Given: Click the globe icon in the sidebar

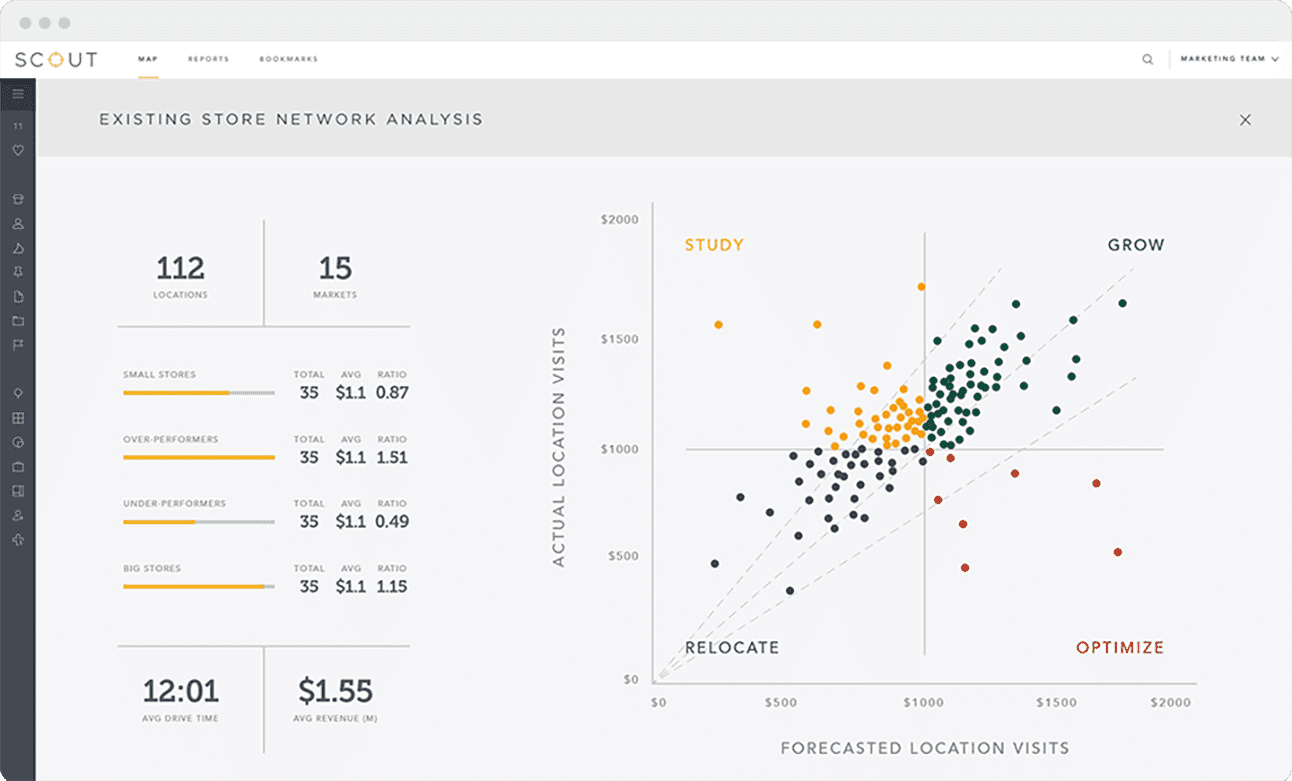Looking at the screenshot, I should [18, 443].
